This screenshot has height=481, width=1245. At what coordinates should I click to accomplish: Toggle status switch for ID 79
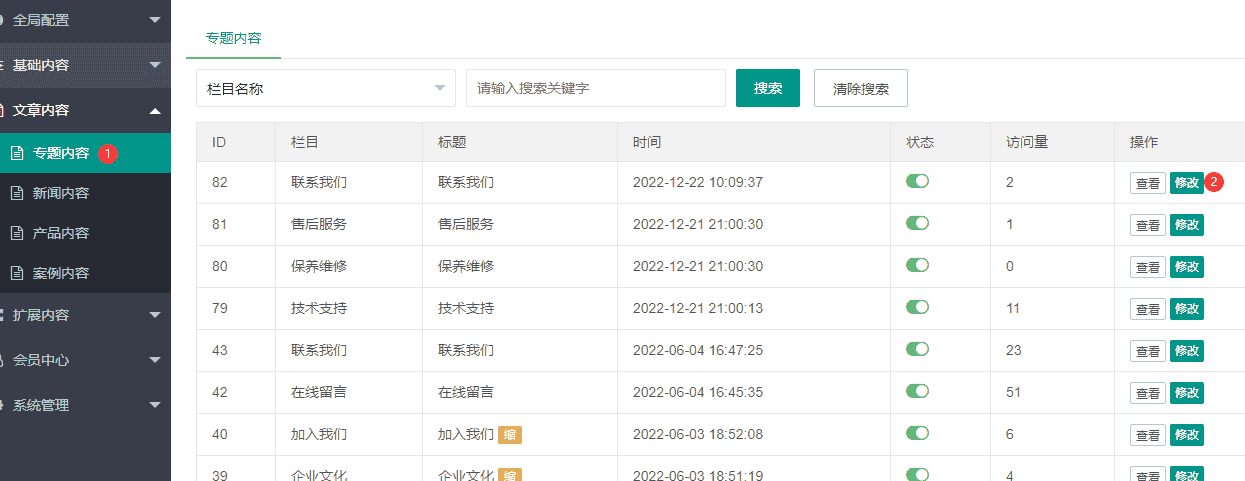[x=917, y=307]
